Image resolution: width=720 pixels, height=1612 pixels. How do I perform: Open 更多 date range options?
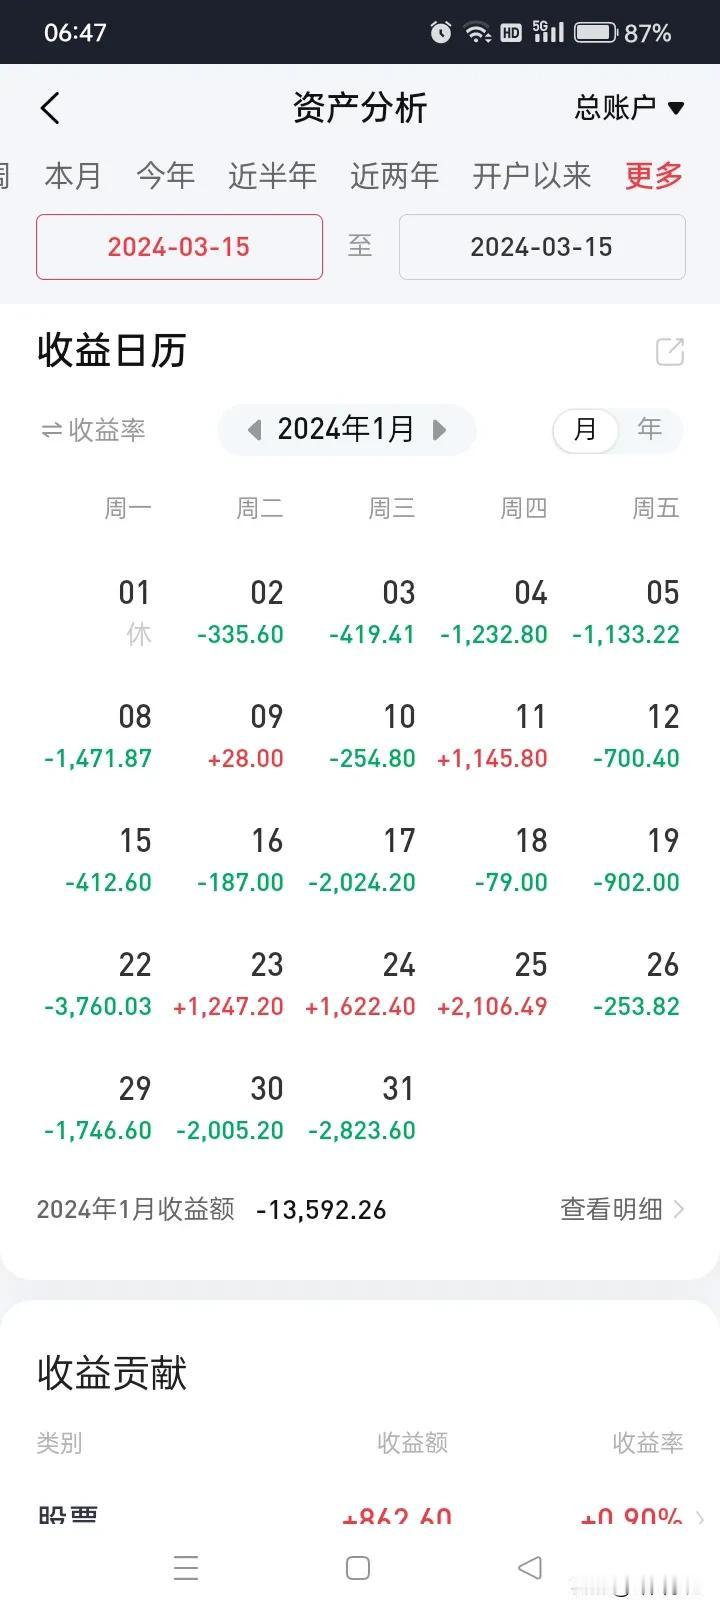654,176
